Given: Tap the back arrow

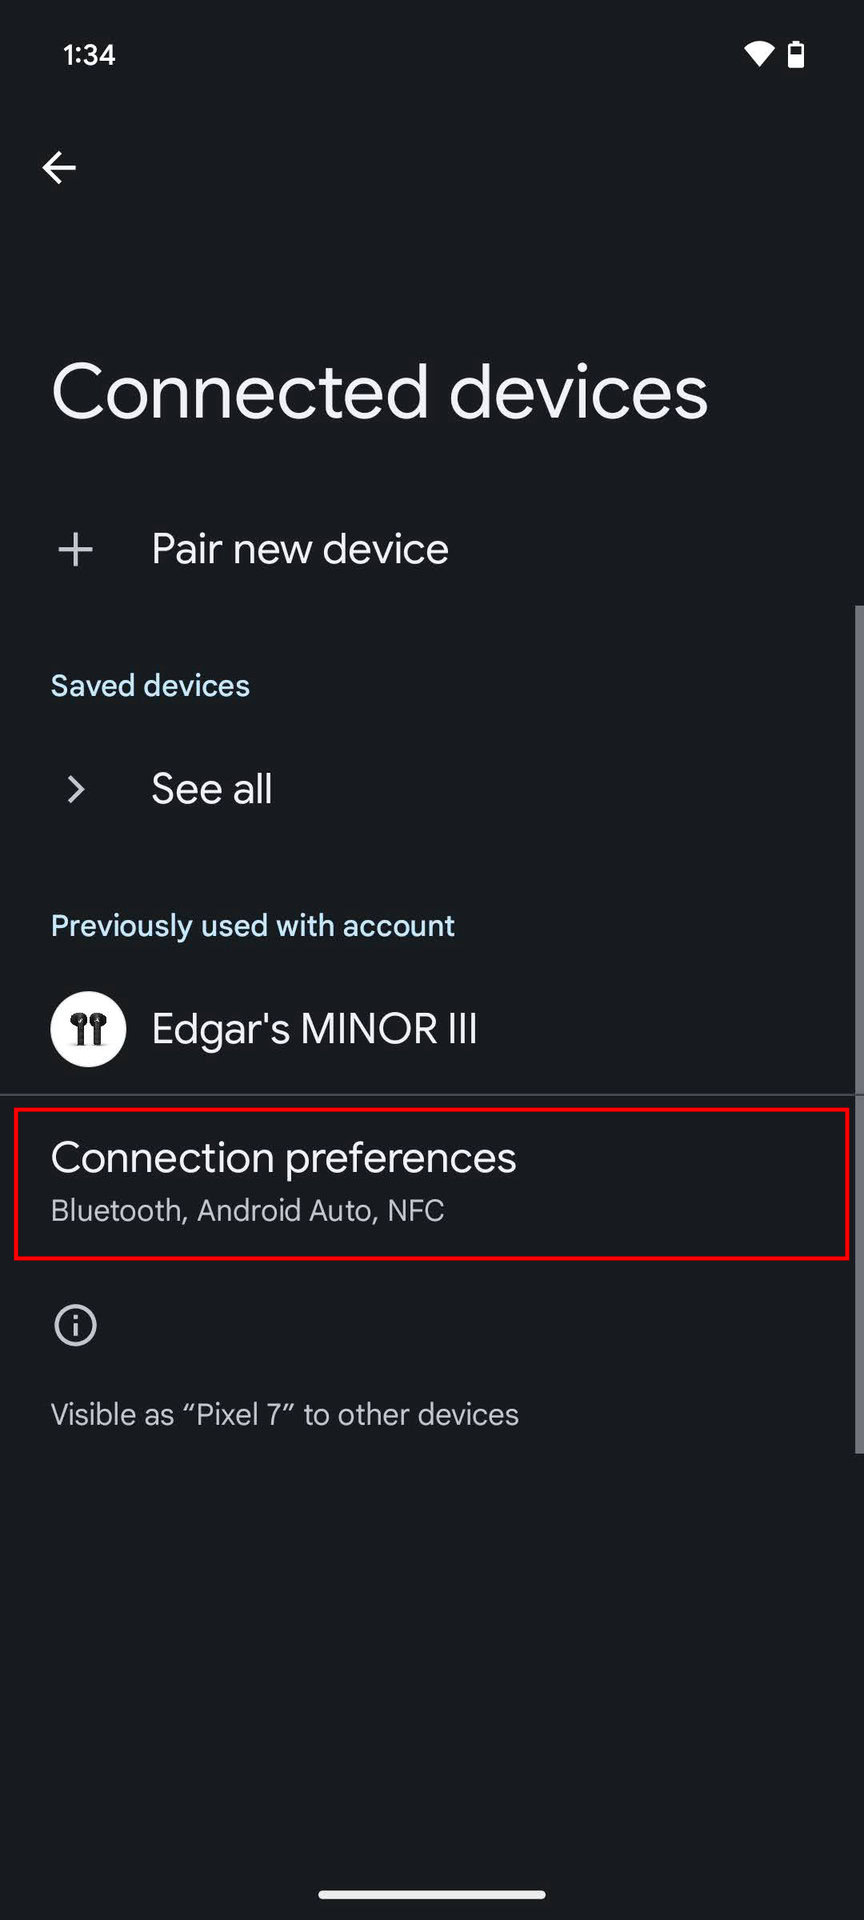Looking at the screenshot, I should (59, 167).
